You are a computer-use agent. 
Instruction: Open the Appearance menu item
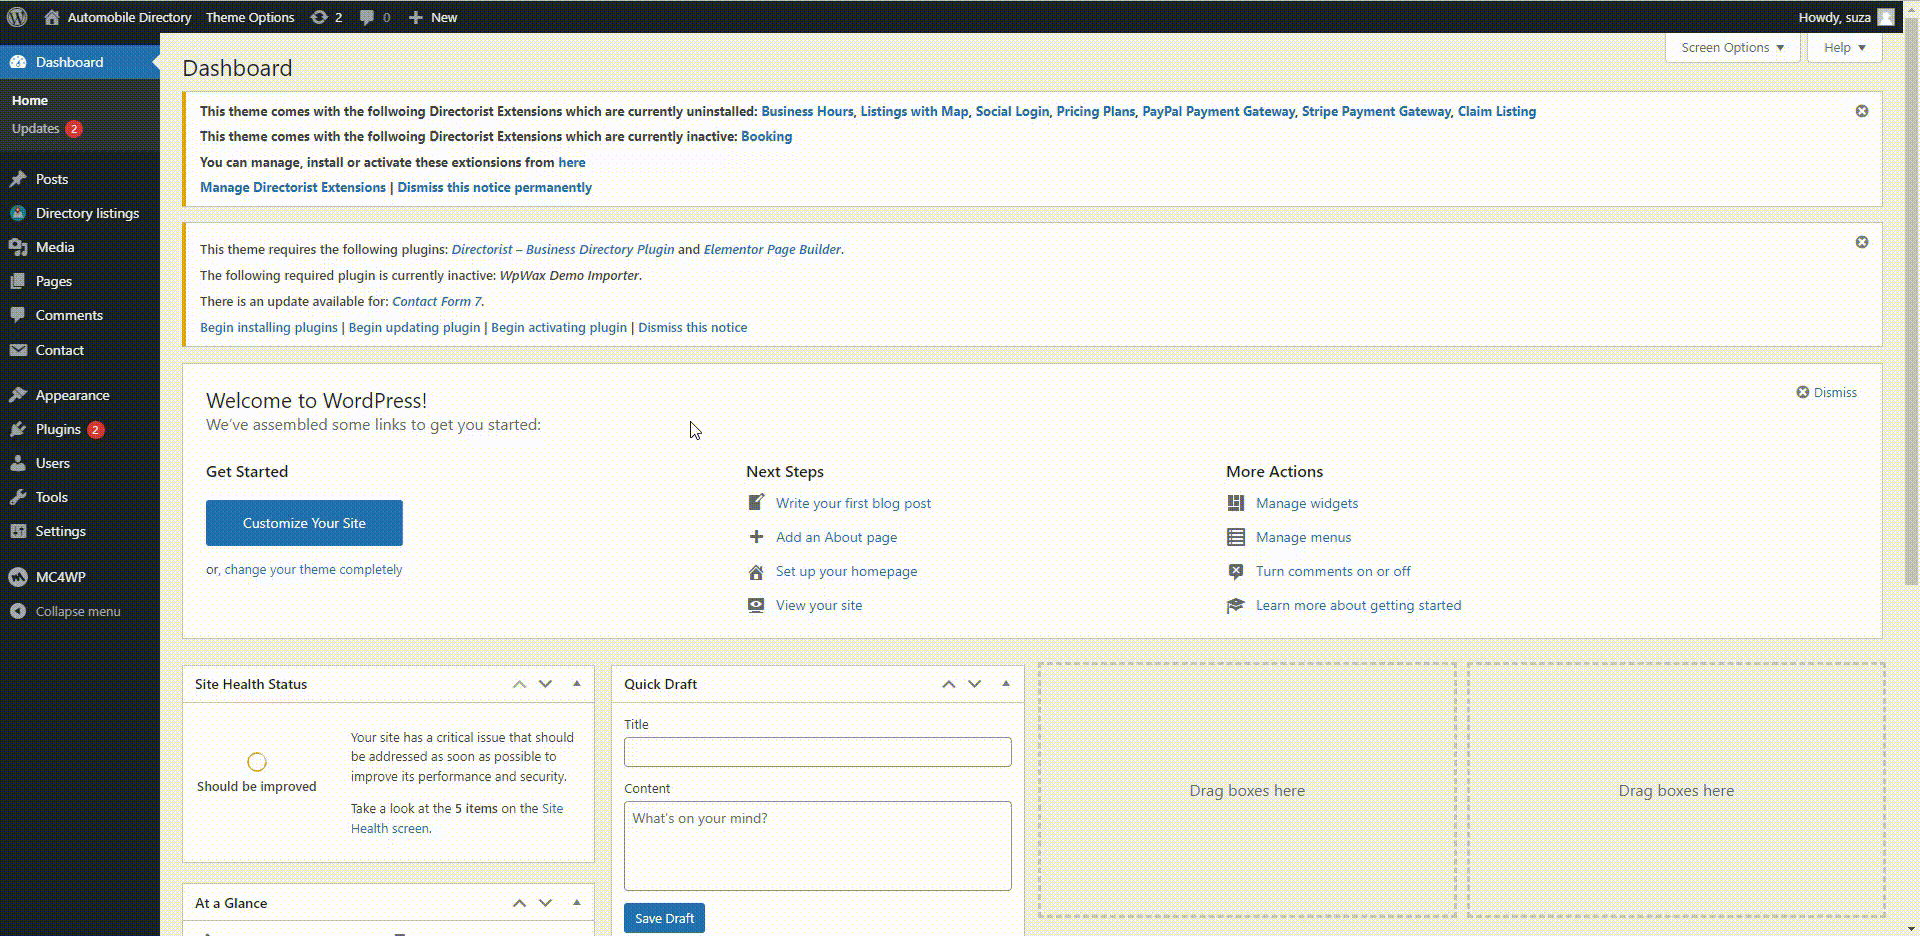pos(72,395)
